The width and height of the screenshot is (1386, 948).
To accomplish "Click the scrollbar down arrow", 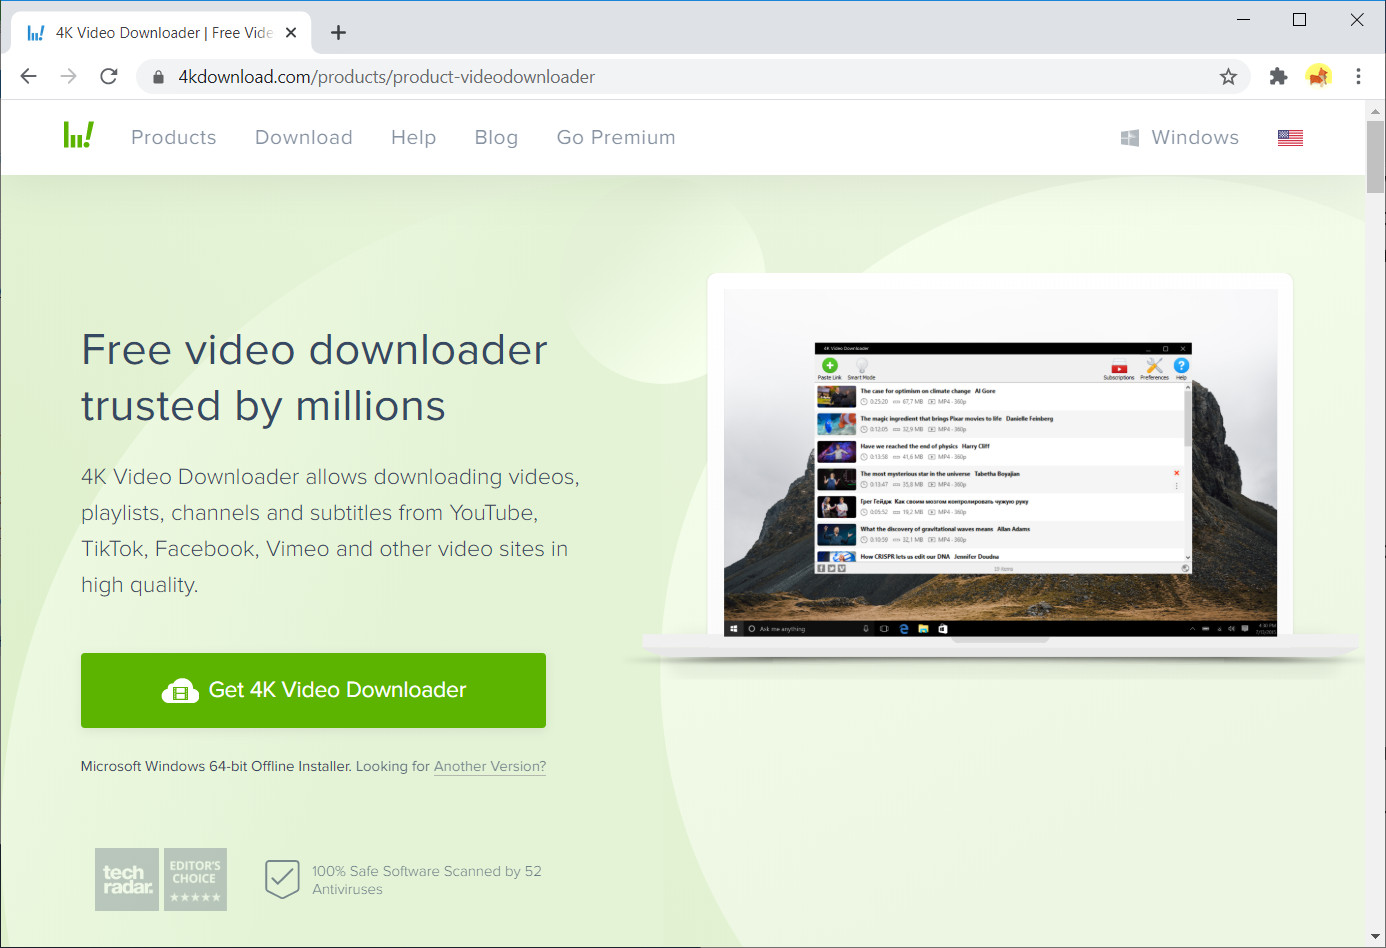I will (1375, 937).
